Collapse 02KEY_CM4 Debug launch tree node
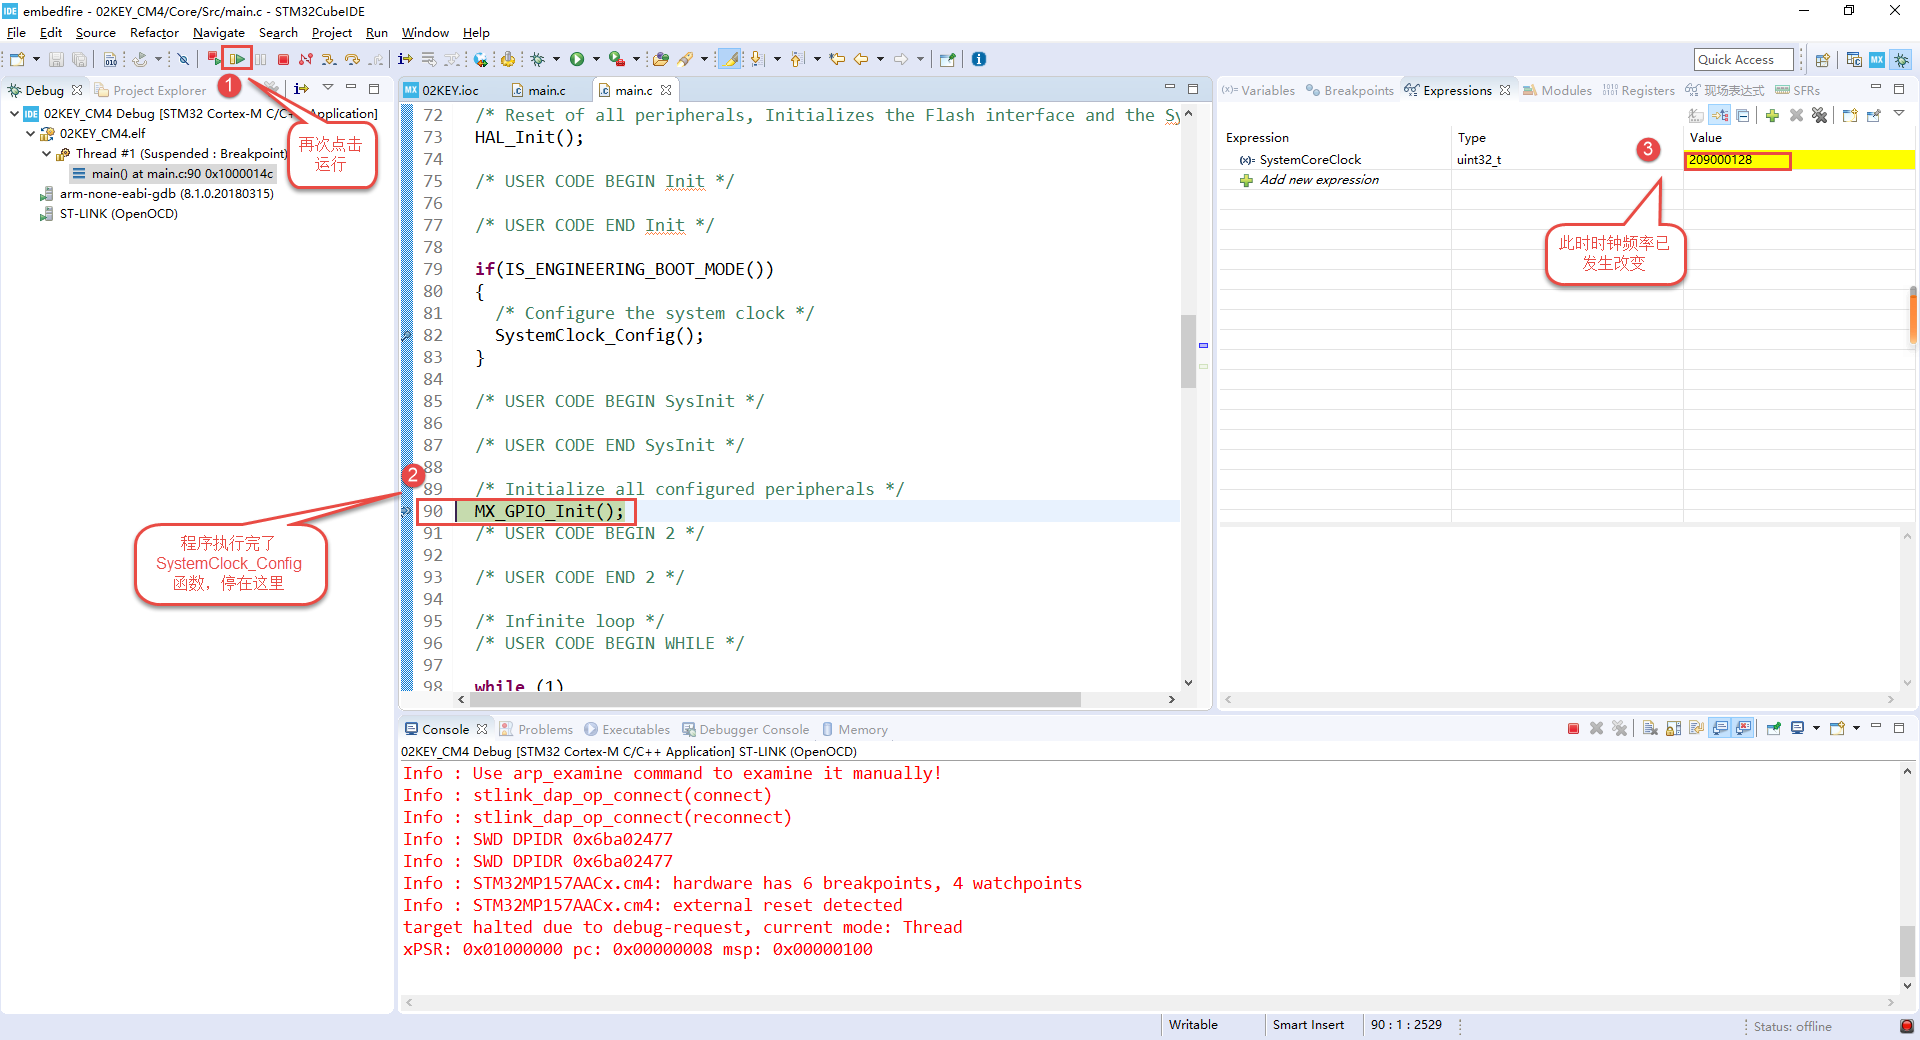 14,113
